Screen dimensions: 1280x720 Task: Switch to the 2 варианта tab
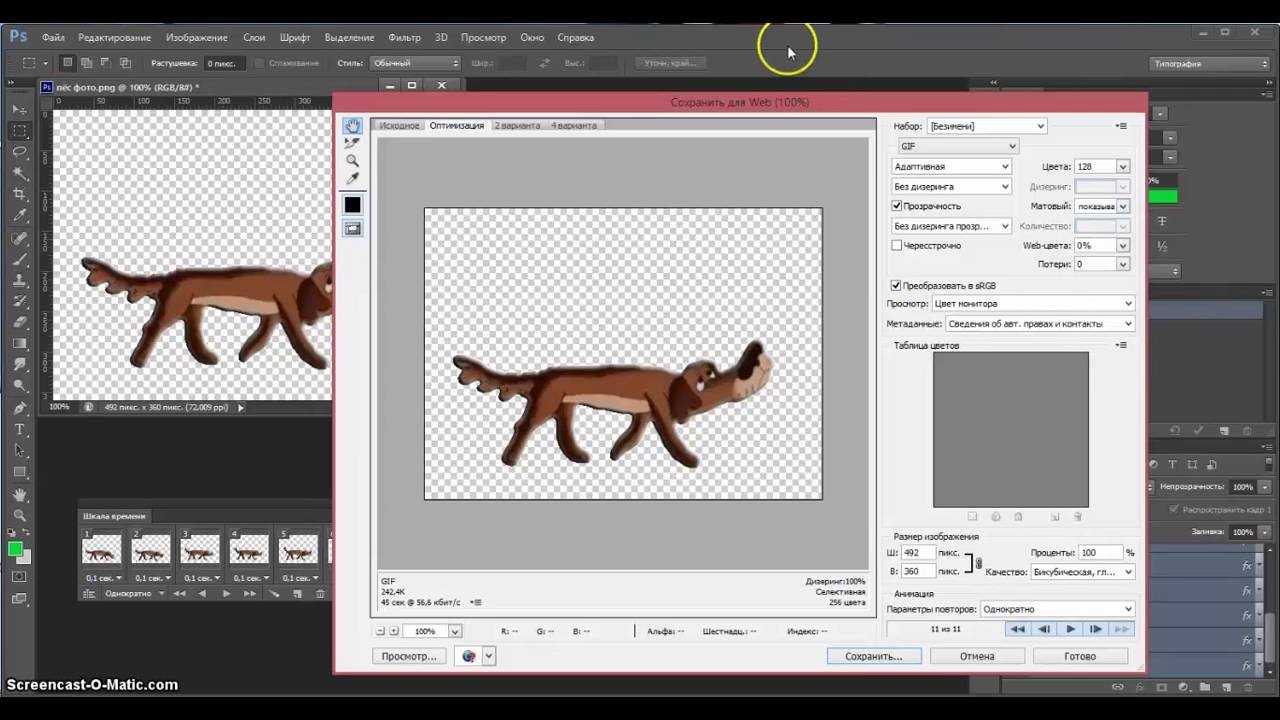[x=517, y=125]
